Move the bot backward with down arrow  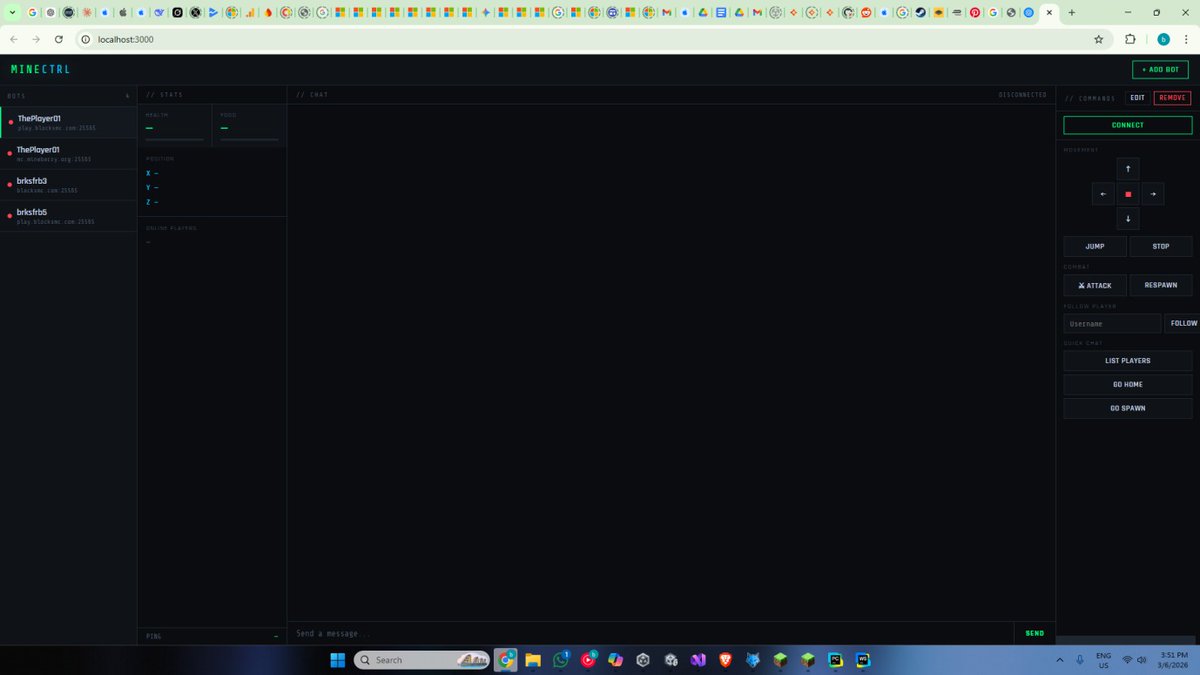point(1127,219)
